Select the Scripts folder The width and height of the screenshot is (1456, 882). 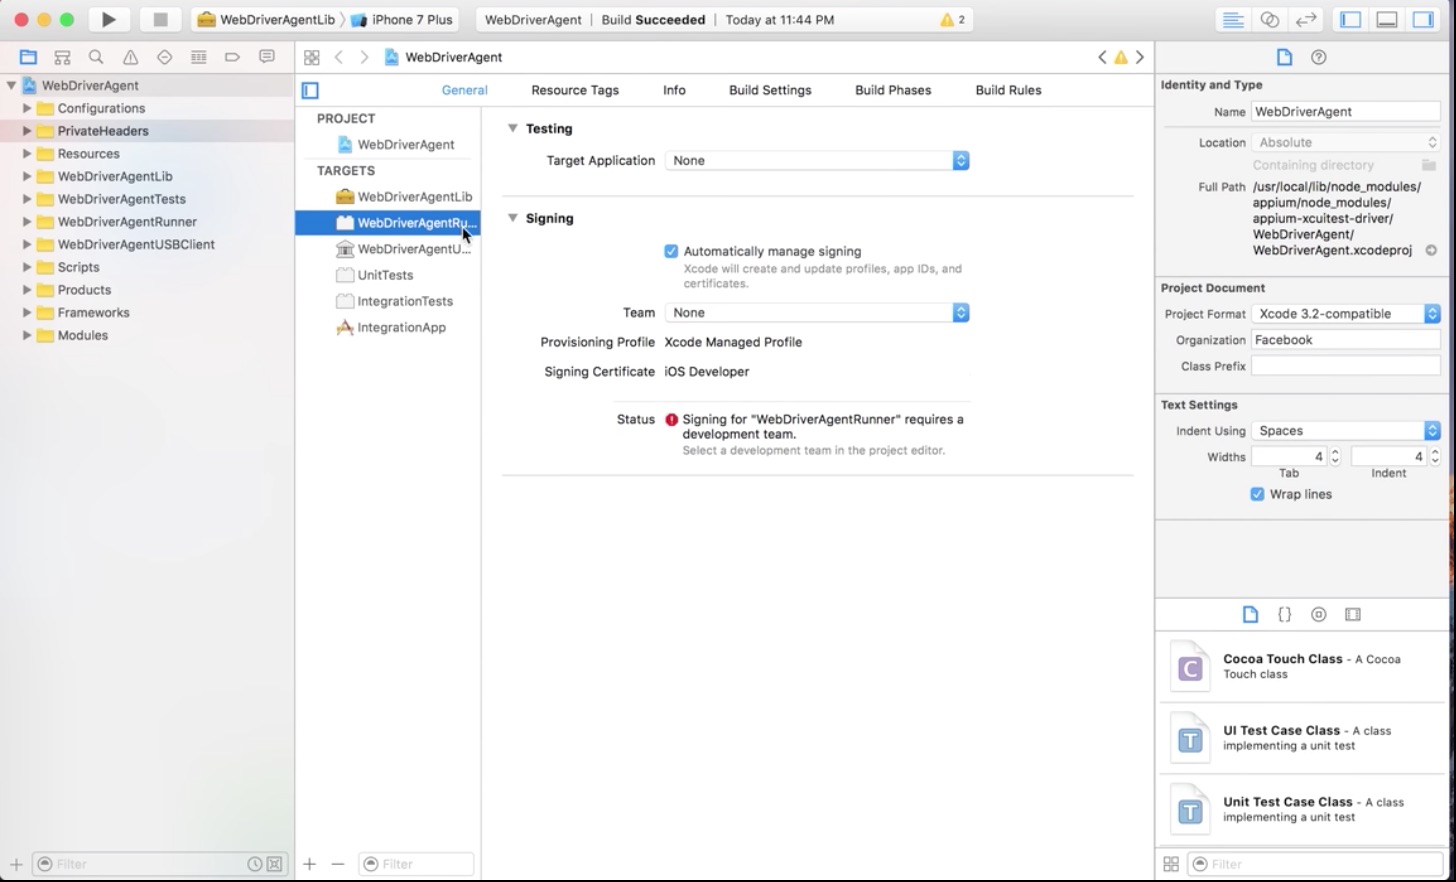pyautogui.click(x=78, y=267)
